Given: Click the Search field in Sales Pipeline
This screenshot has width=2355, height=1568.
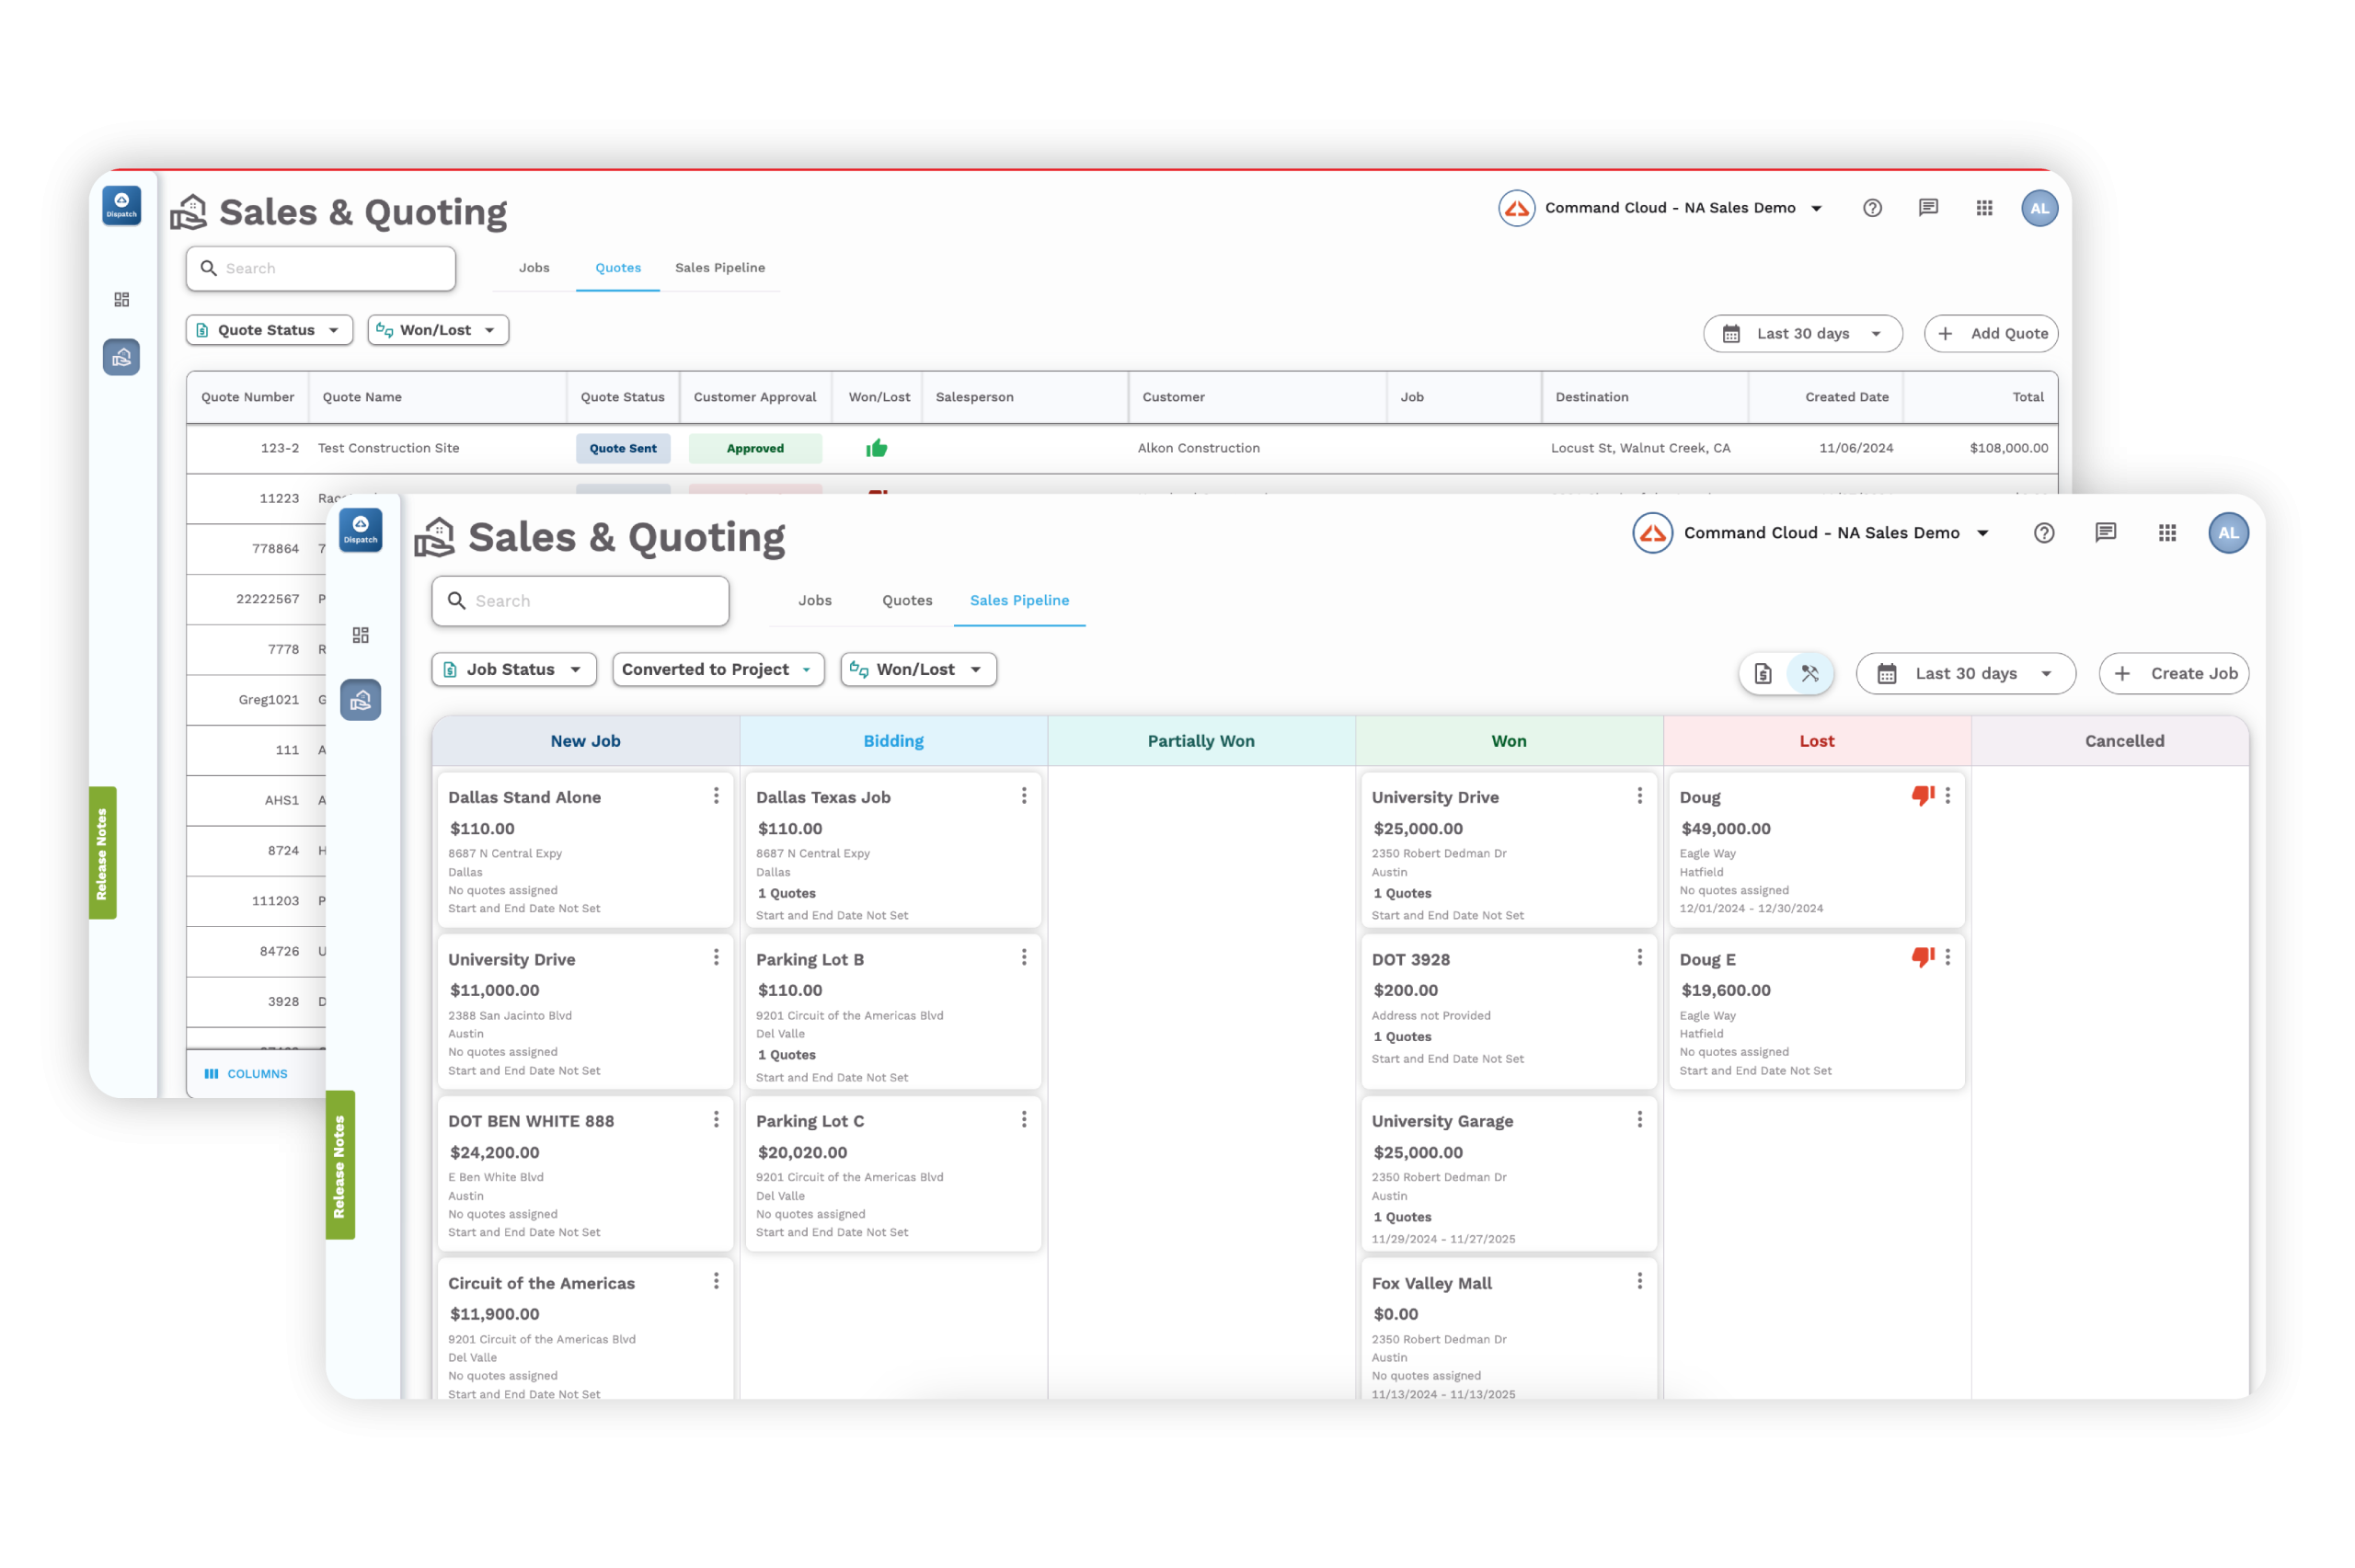Looking at the screenshot, I should click(580, 601).
